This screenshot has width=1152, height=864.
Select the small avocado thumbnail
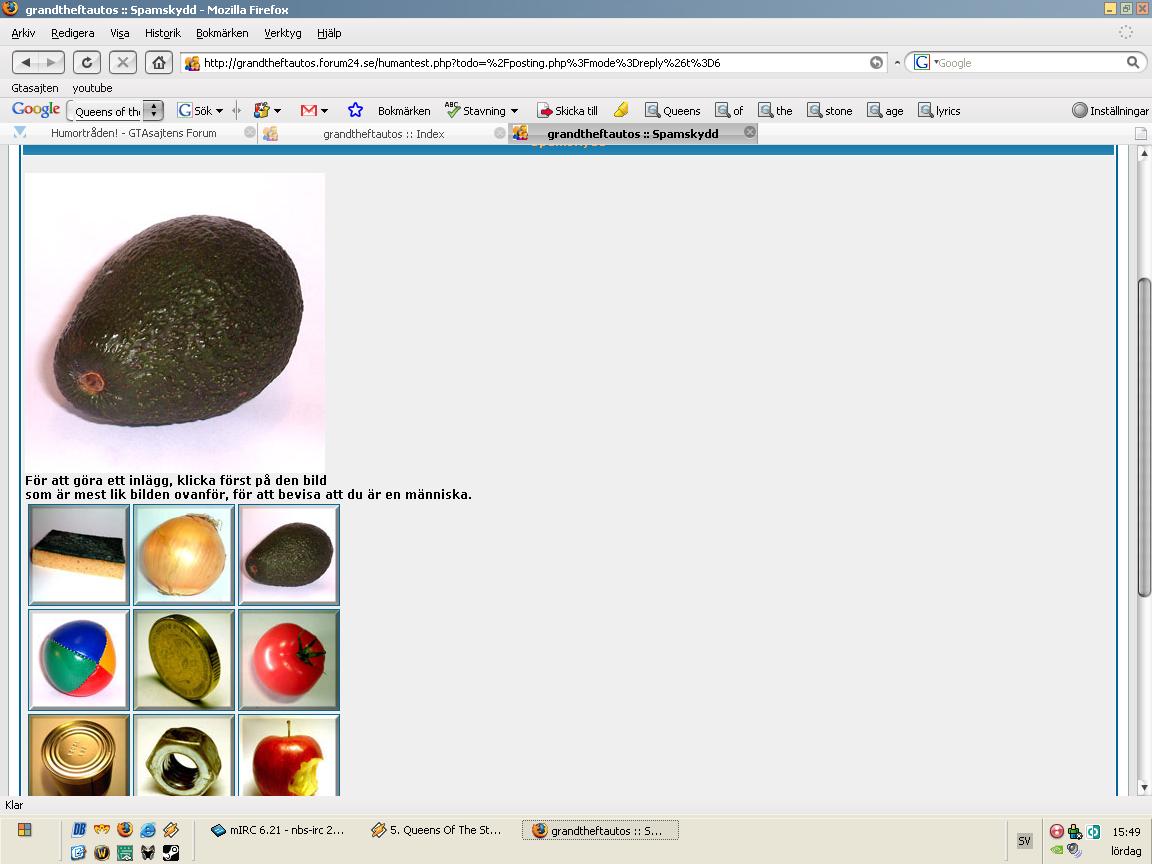tap(289, 555)
